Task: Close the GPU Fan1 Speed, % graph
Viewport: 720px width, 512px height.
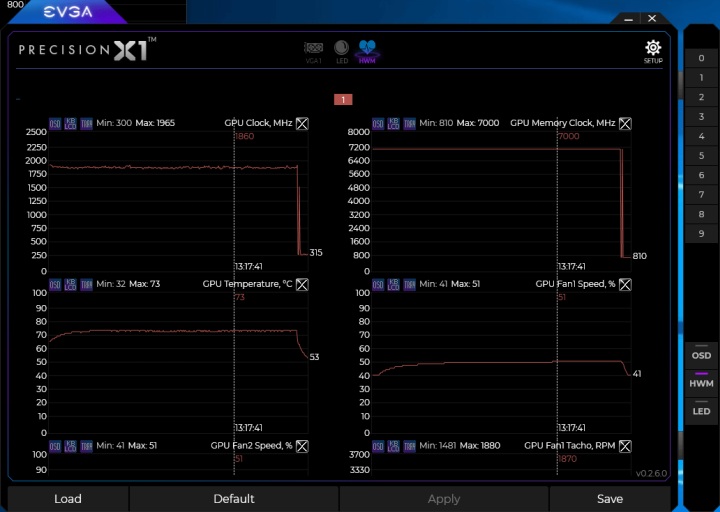Action: (x=625, y=285)
